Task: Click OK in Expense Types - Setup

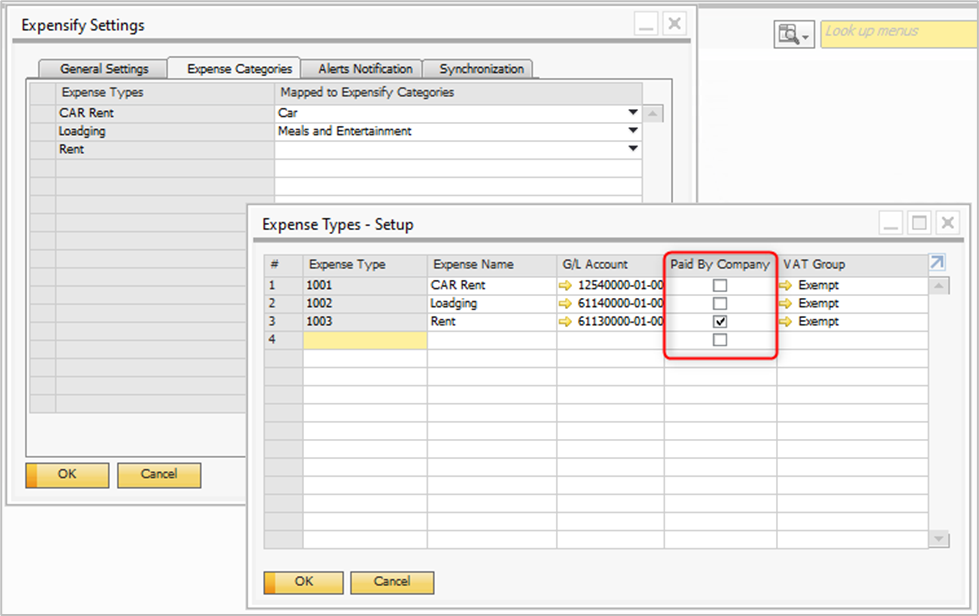Action: (x=304, y=582)
